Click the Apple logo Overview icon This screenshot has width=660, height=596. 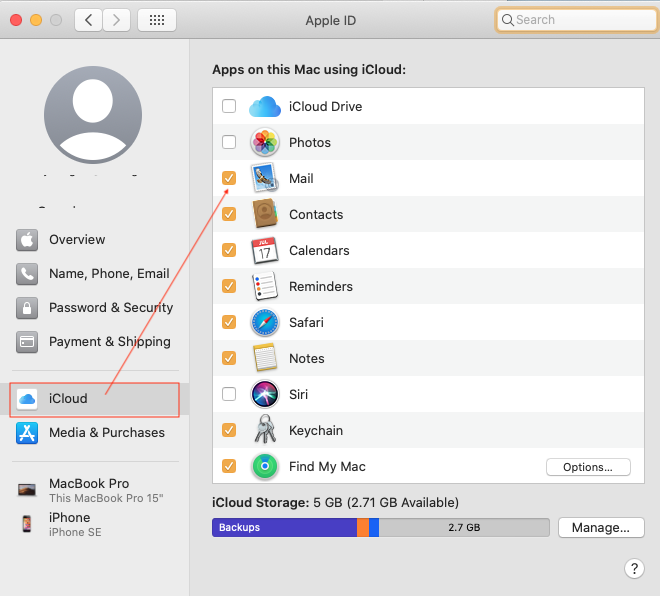(27, 240)
